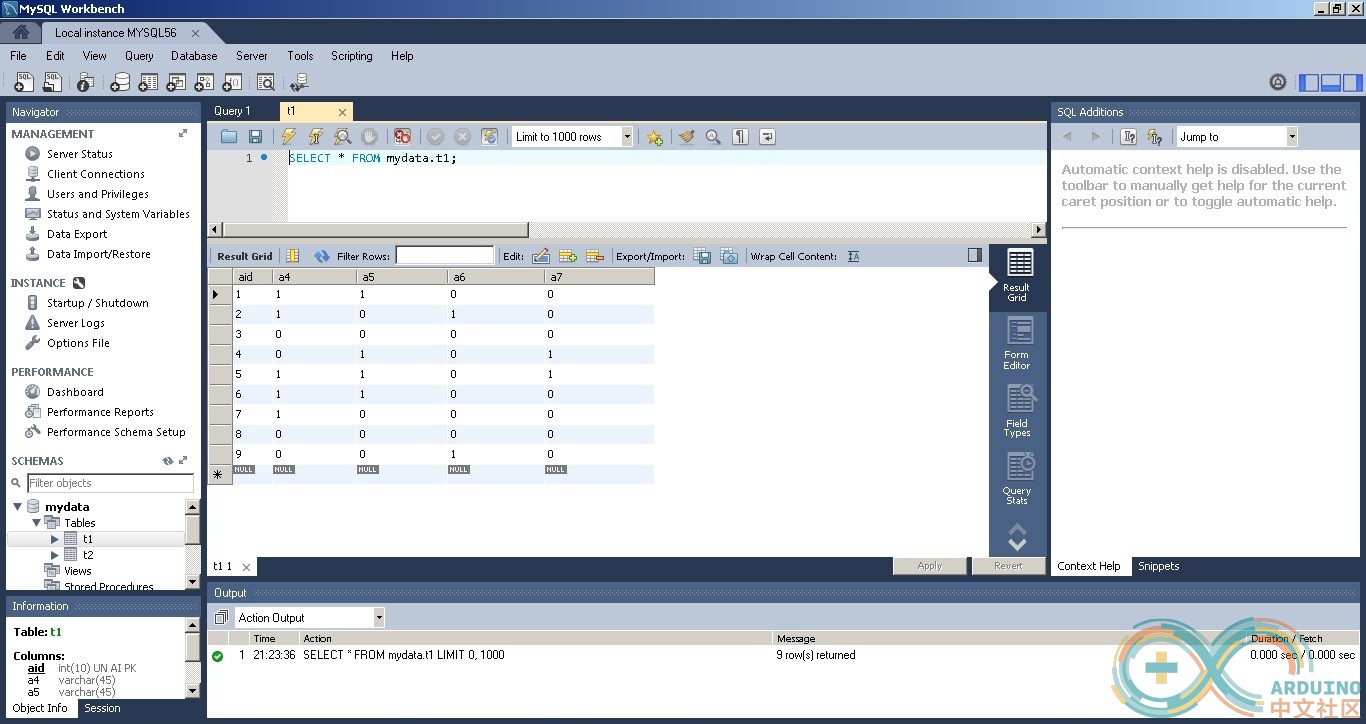Screen dimensions: 1366x724
Task: Open Jump to dropdown in SQL Additions
Action: (x=1292, y=137)
